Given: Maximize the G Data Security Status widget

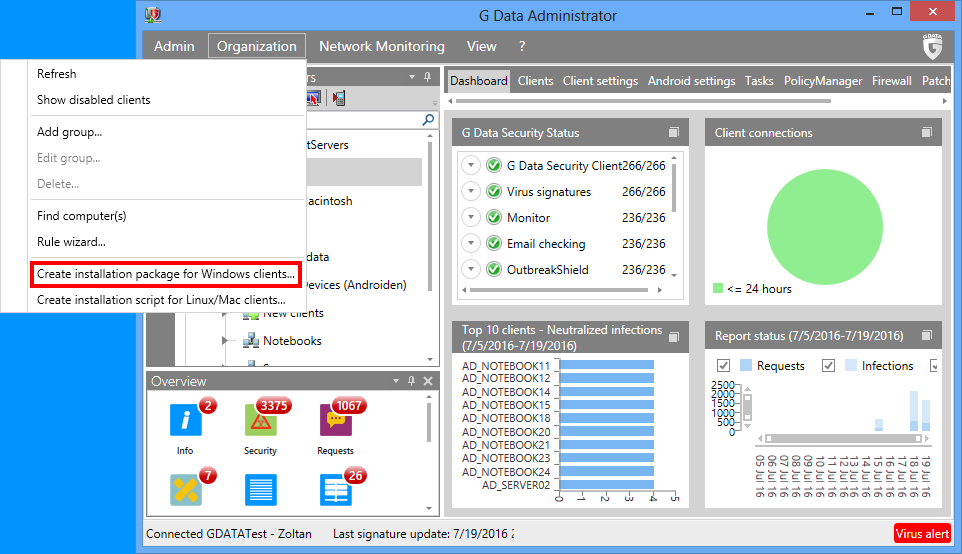Looking at the screenshot, I should click(x=674, y=133).
